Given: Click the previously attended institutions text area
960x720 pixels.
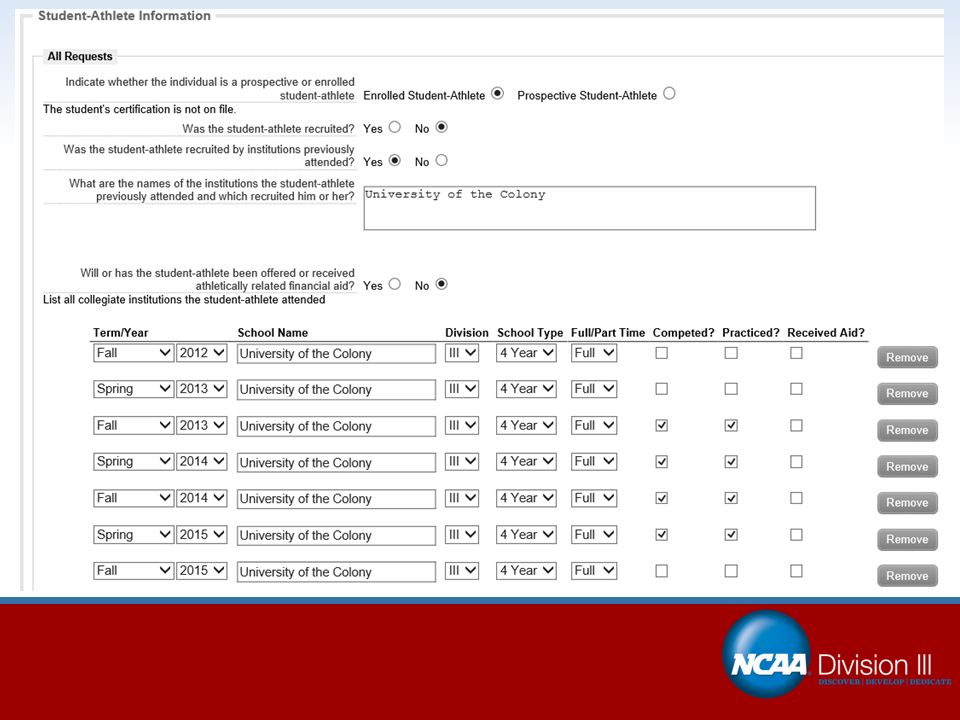Looking at the screenshot, I should (589, 208).
